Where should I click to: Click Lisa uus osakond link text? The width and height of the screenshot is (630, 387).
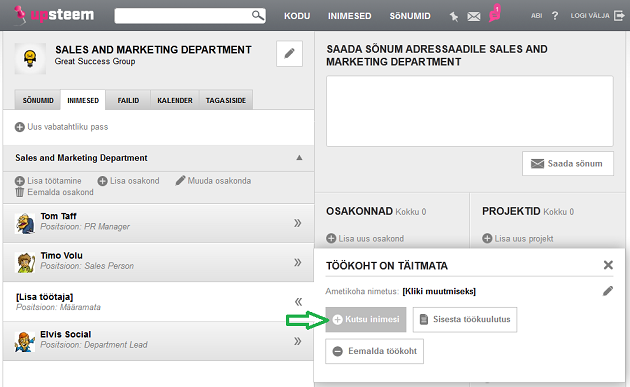point(371,239)
